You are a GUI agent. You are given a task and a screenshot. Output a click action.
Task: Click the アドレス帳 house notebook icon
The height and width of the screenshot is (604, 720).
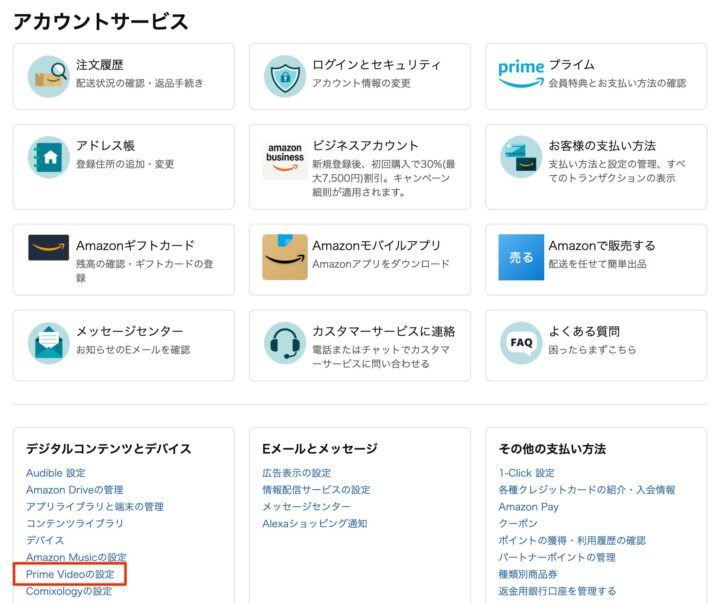(x=49, y=157)
